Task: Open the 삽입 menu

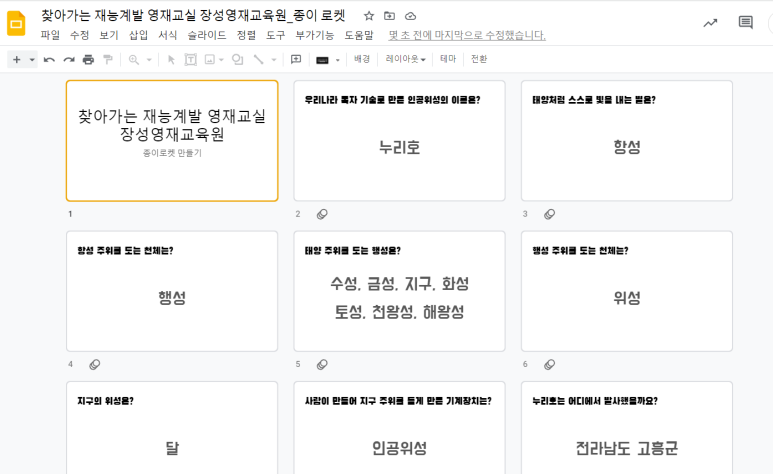Action: 139,35
